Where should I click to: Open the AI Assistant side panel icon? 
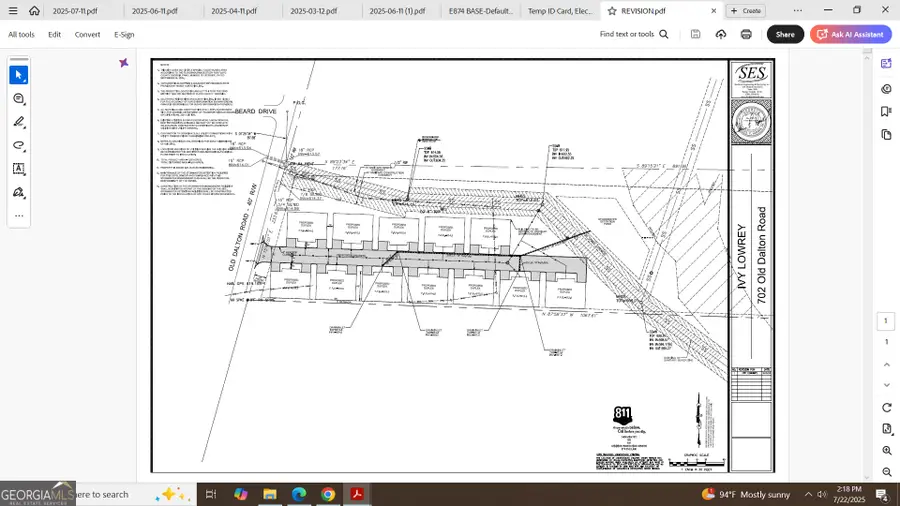tap(886, 64)
